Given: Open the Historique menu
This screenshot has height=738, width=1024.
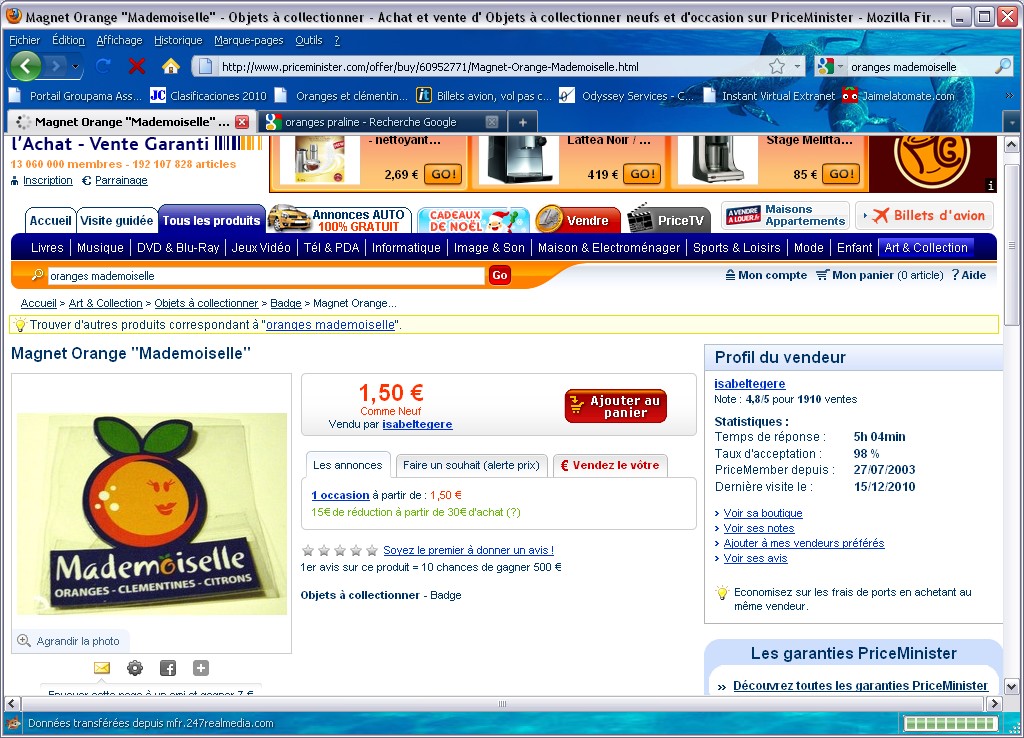Looking at the screenshot, I should point(178,40).
